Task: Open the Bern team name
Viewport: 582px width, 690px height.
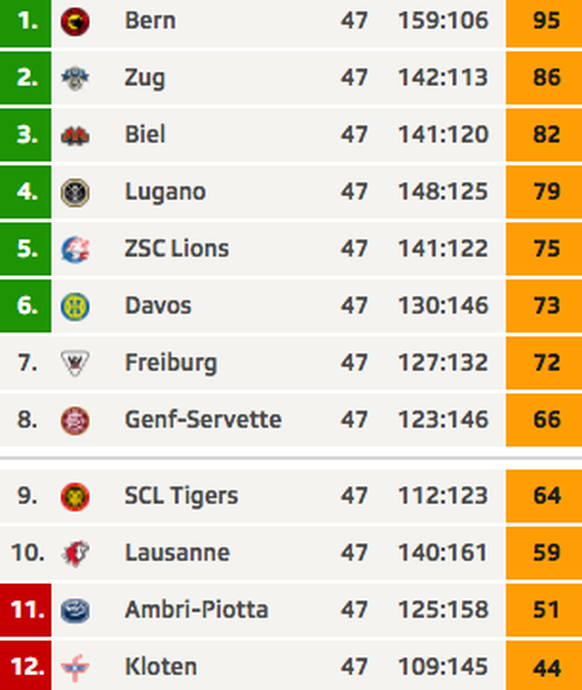Action: pyautogui.click(x=150, y=21)
